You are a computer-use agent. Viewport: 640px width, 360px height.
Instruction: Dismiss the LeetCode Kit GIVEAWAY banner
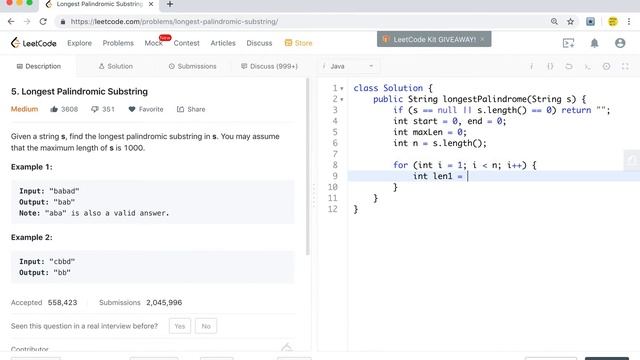482,39
